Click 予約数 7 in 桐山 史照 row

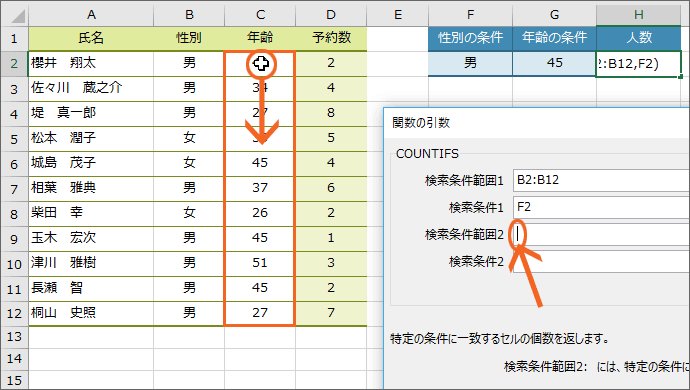pyautogui.click(x=331, y=313)
